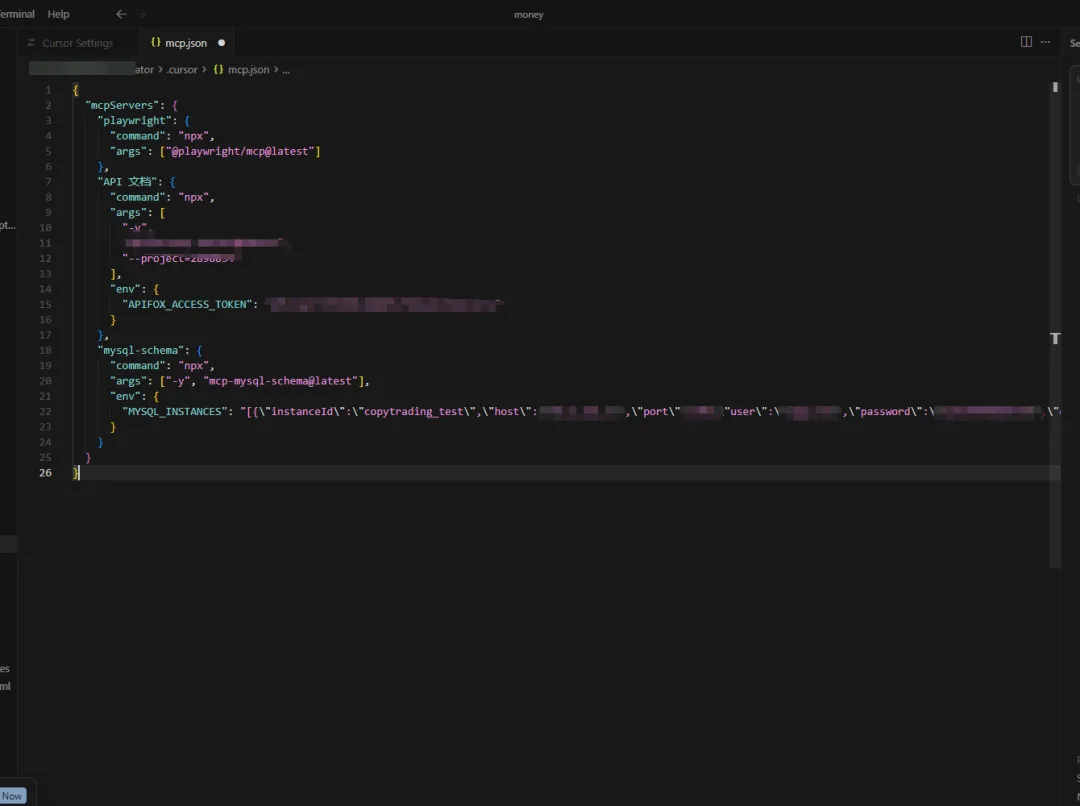The height and width of the screenshot is (806, 1080).
Task: Click the money title in title bar
Action: [x=528, y=14]
